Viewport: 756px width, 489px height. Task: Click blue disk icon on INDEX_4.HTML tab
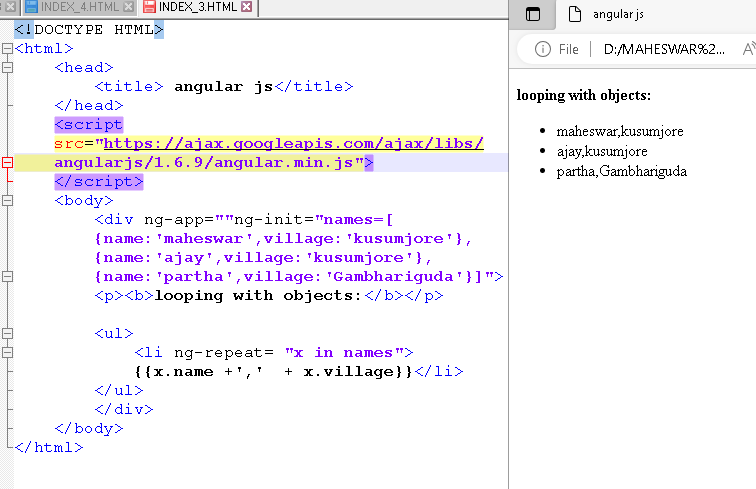[x=32, y=7]
